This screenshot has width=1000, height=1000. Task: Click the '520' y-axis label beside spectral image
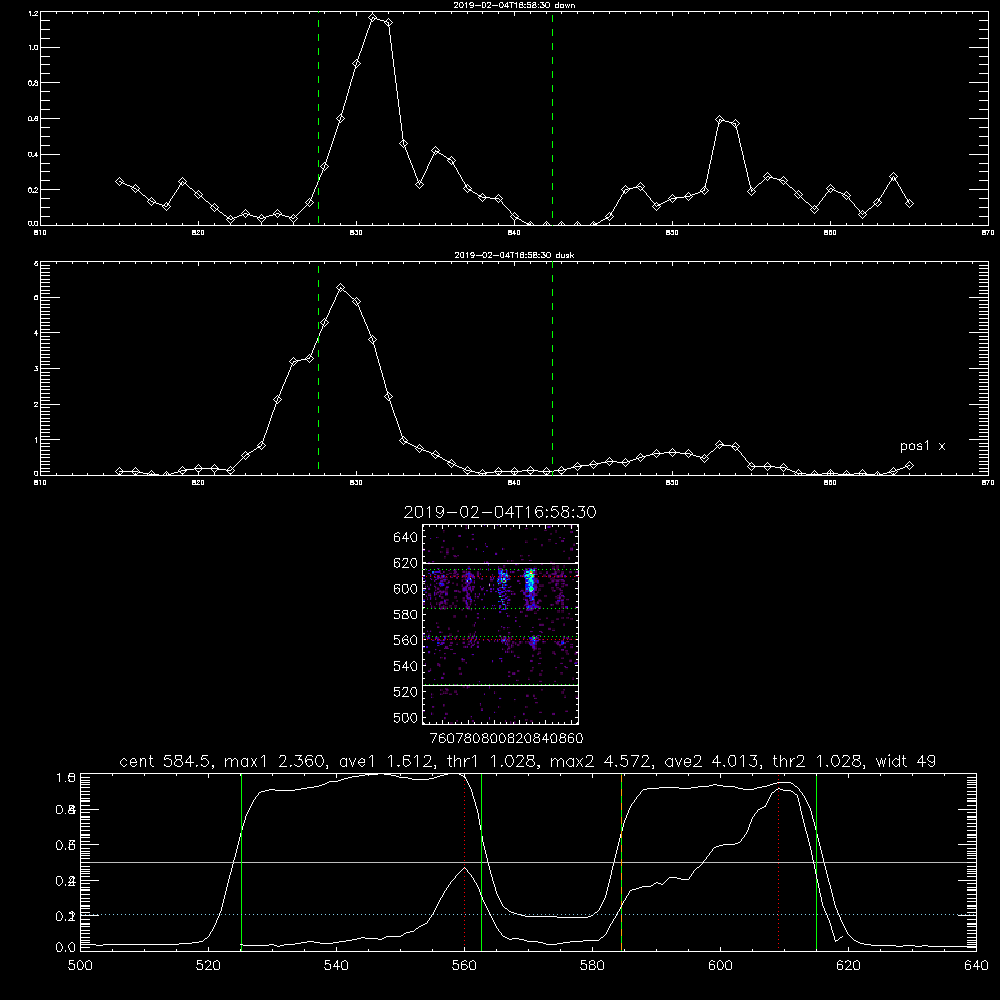click(405, 692)
